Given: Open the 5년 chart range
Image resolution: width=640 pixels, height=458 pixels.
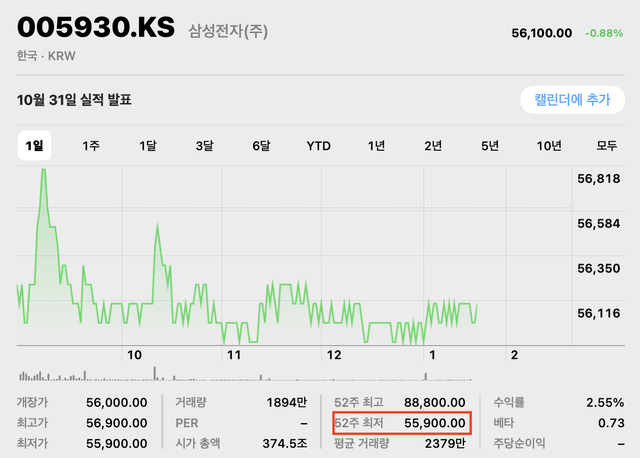Looking at the screenshot, I should (490, 146).
